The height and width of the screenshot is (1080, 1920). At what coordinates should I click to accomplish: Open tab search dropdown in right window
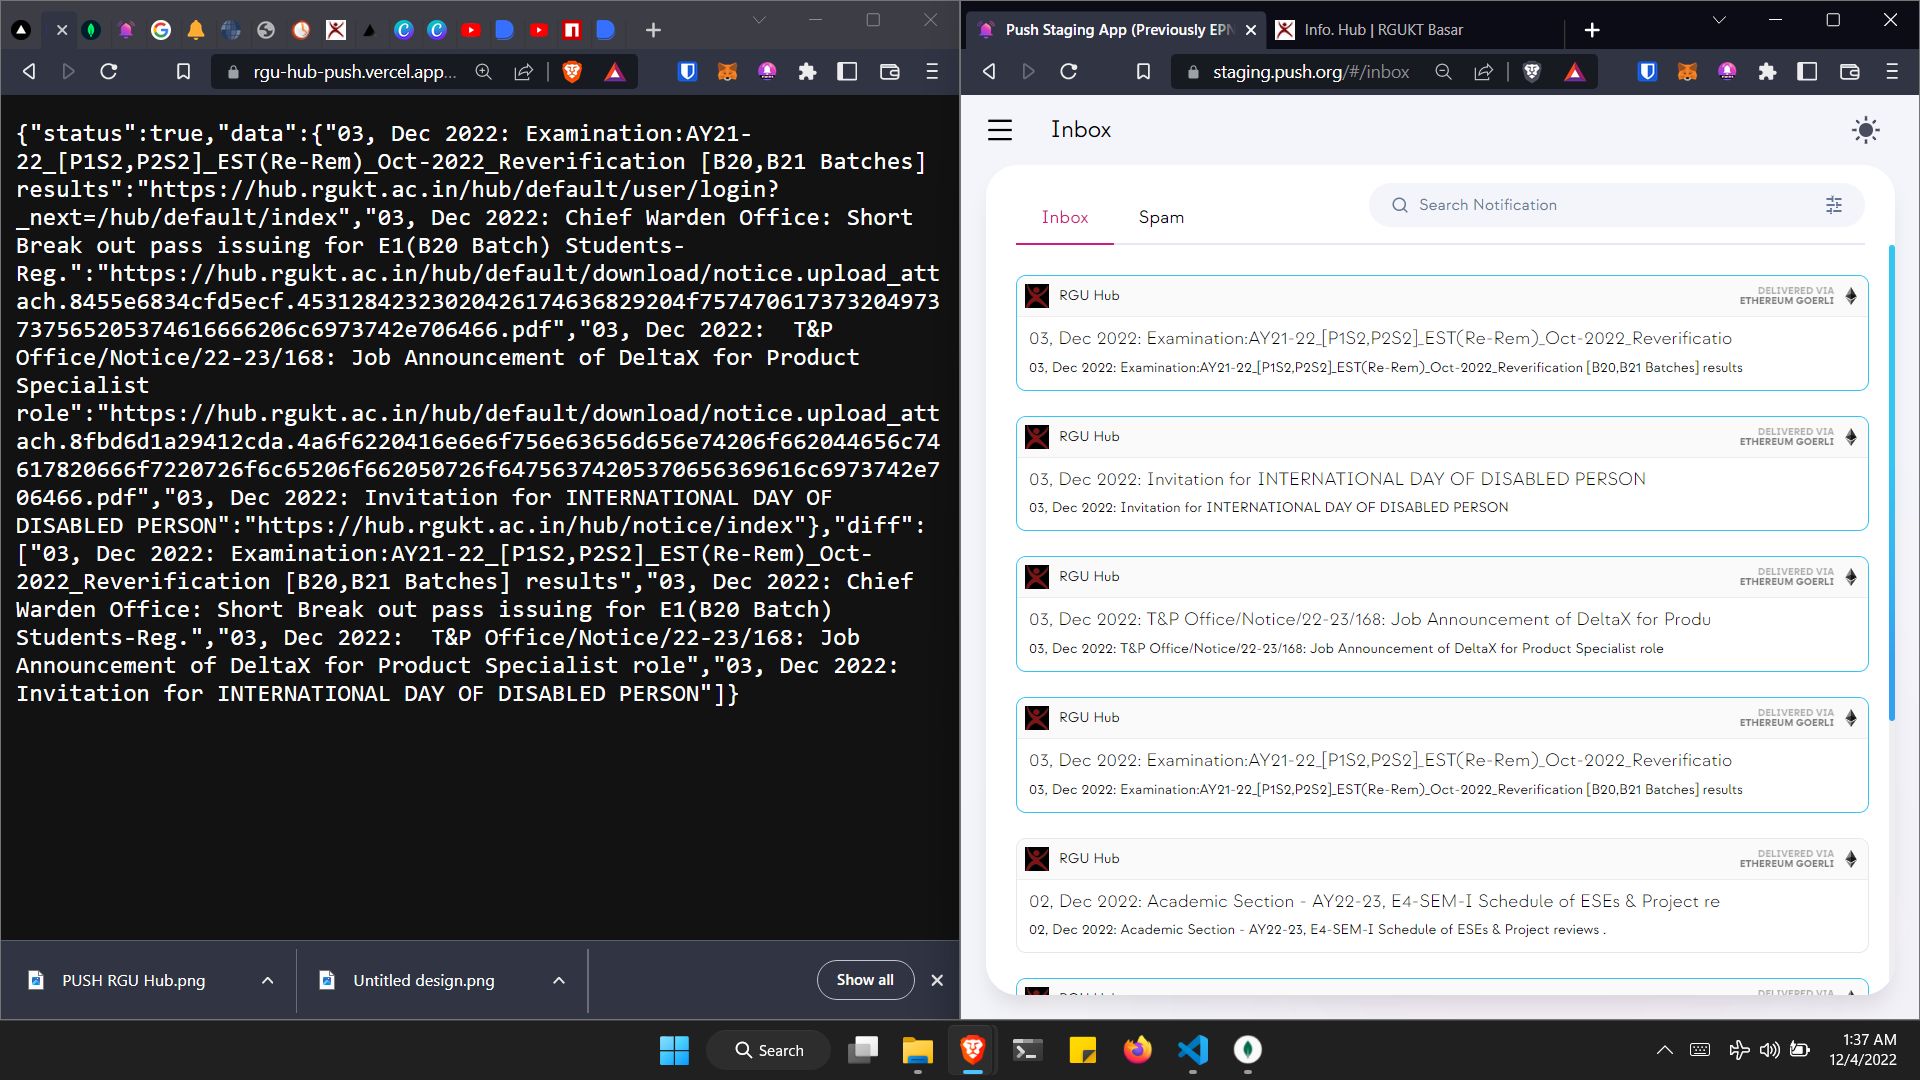[1718, 20]
